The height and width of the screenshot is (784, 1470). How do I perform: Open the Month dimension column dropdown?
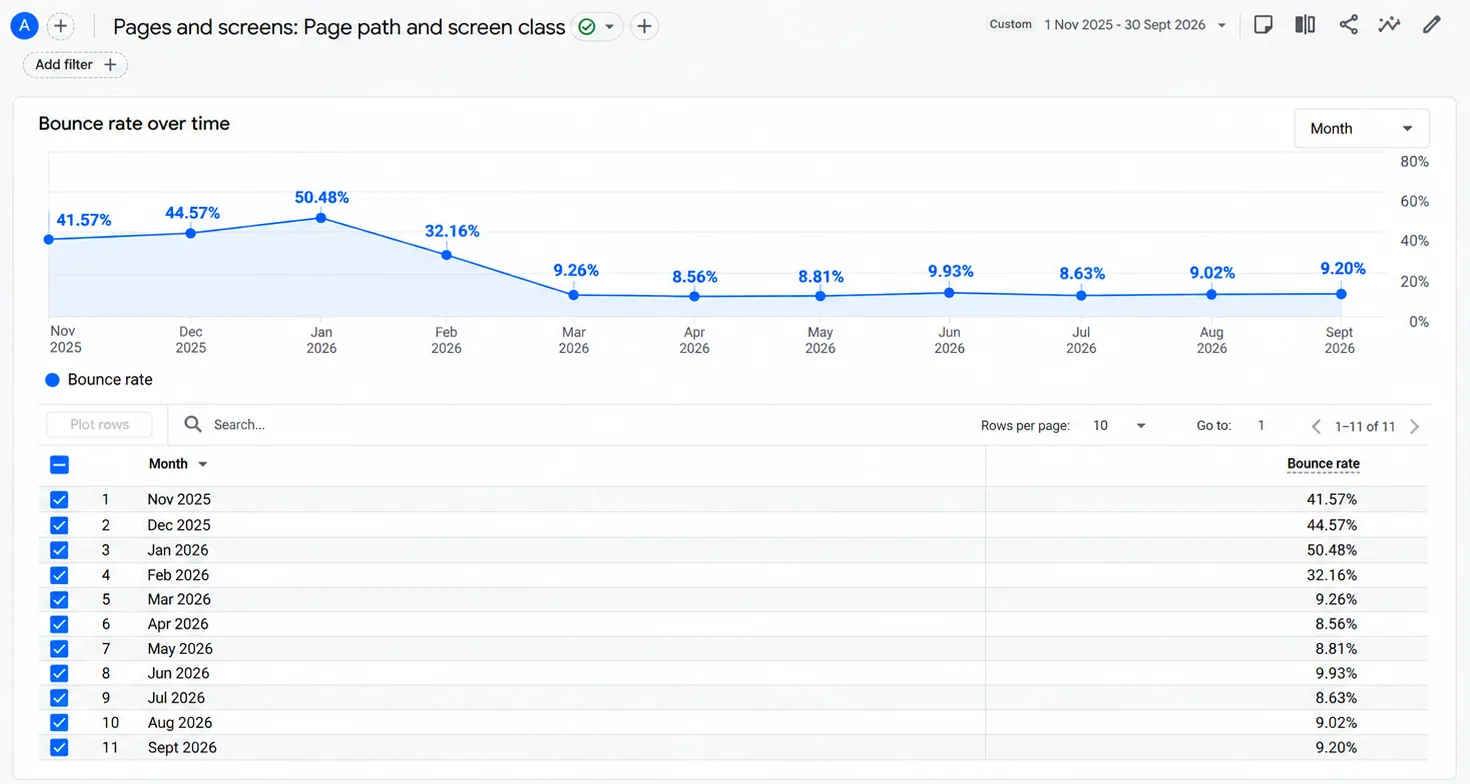click(x=203, y=465)
